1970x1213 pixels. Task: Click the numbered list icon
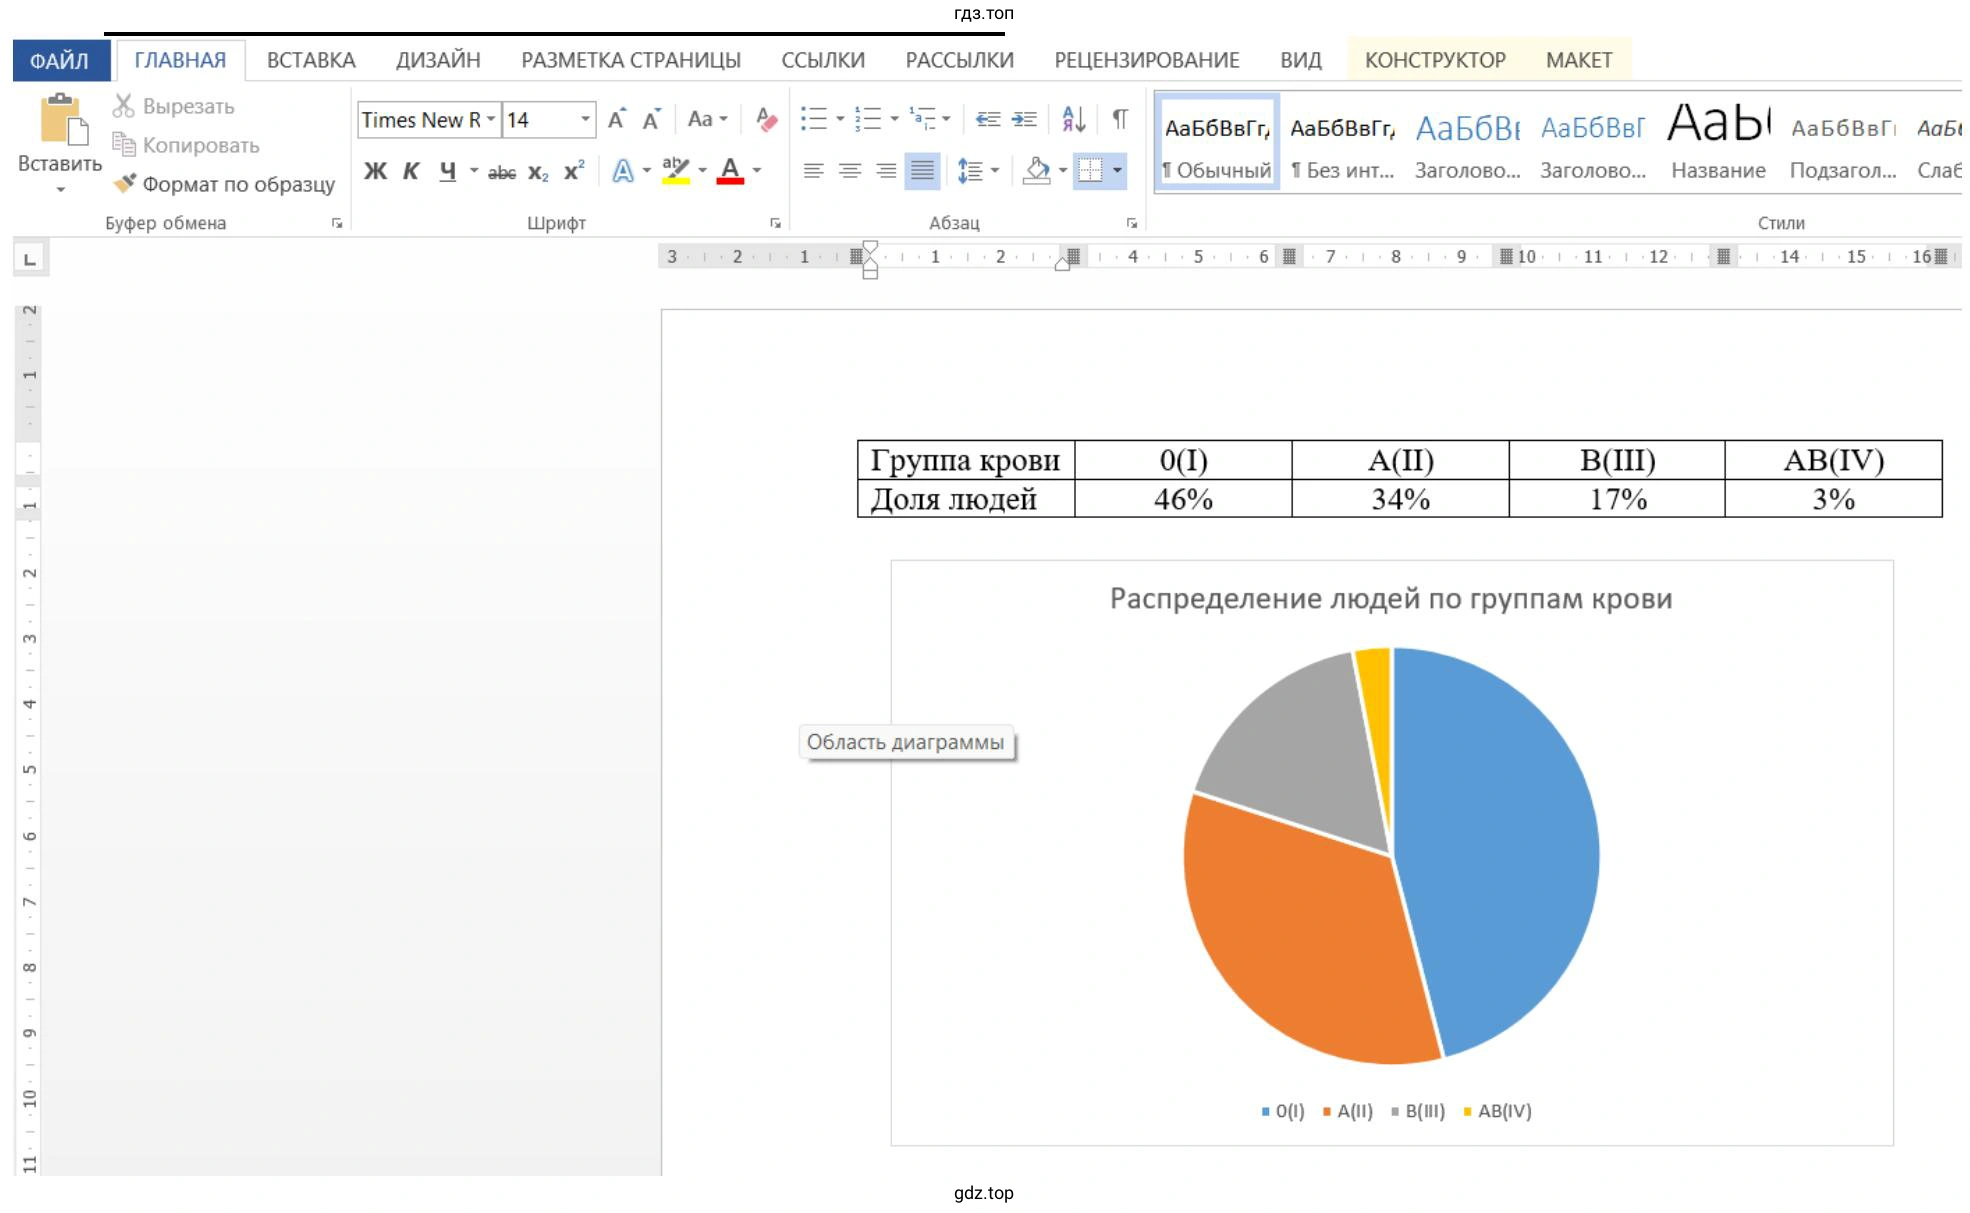click(x=868, y=119)
